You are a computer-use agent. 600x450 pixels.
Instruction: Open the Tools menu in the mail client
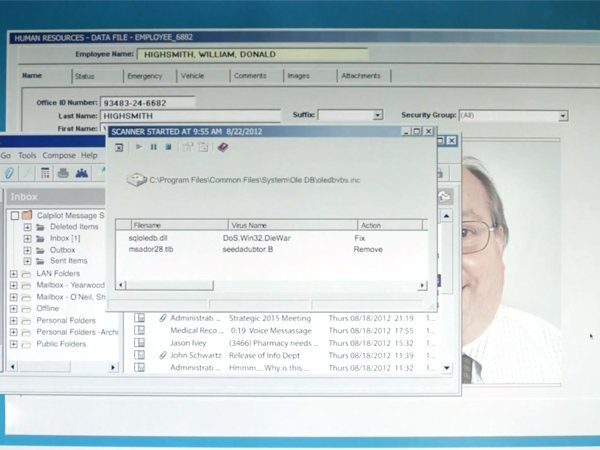pyautogui.click(x=27, y=155)
